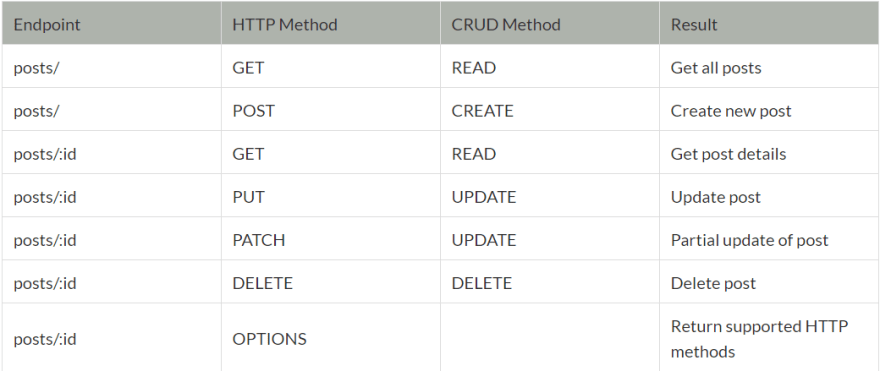Select 'Partial update of post' cell

(x=769, y=240)
